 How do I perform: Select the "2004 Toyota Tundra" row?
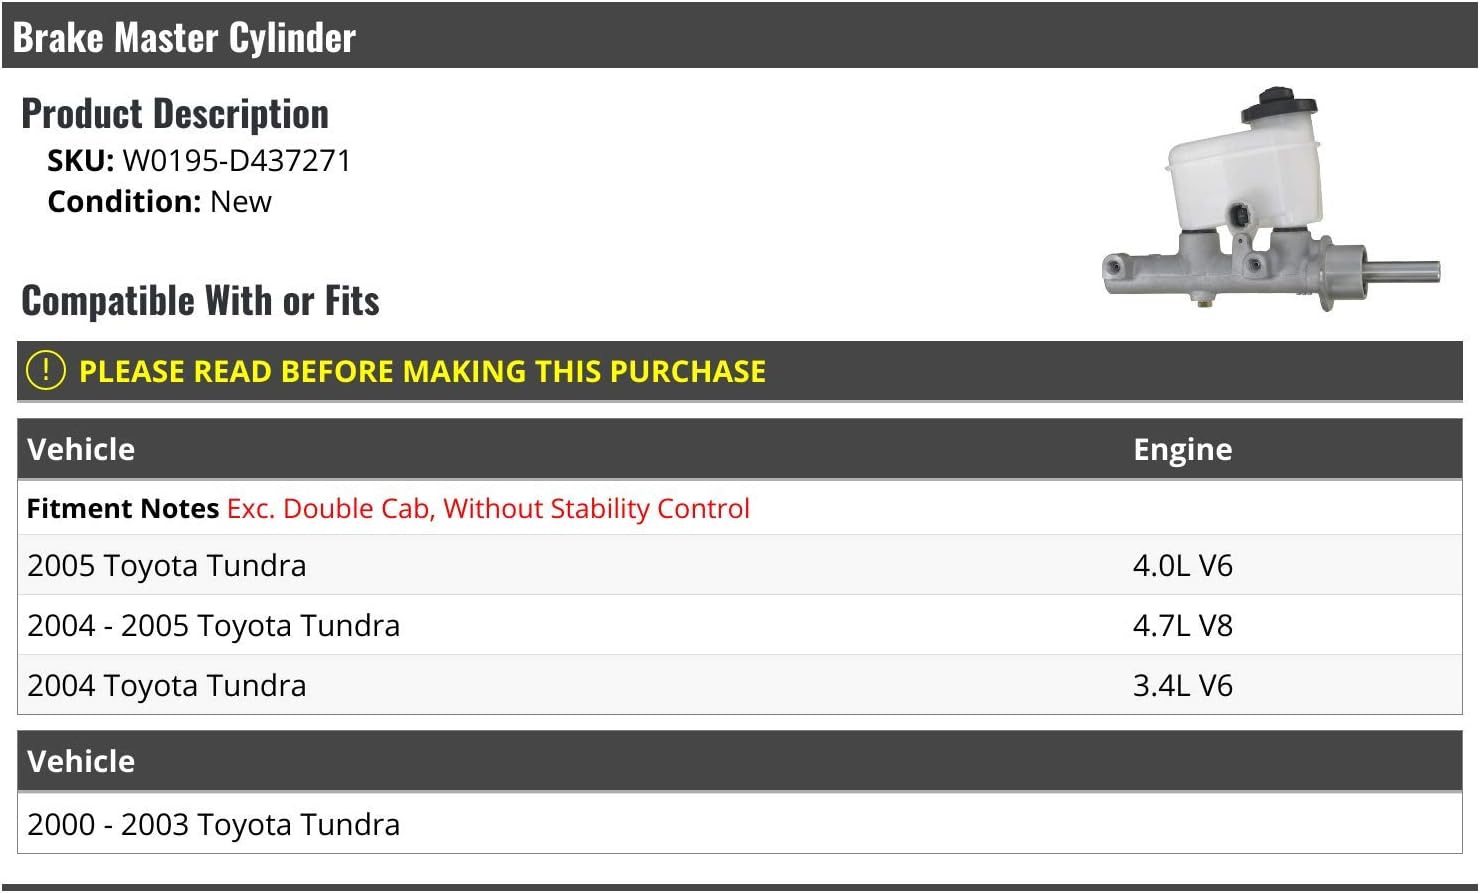[x=167, y=686]
